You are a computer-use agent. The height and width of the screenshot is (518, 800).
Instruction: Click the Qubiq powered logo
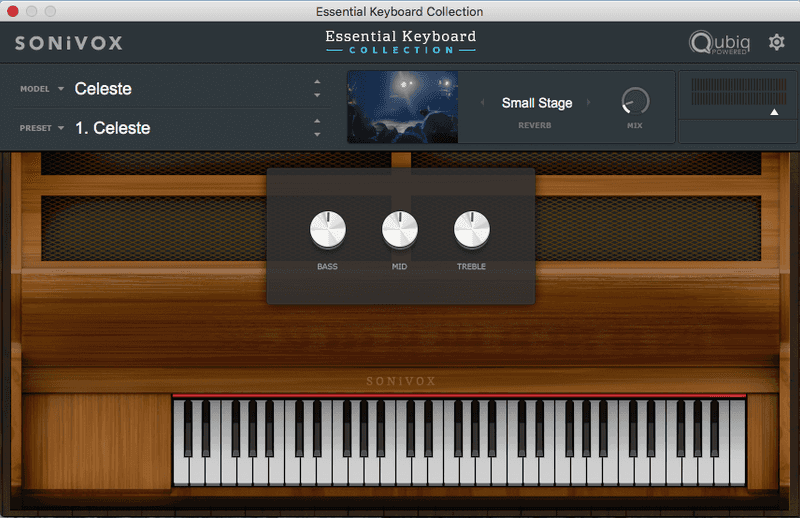(719, 42)
